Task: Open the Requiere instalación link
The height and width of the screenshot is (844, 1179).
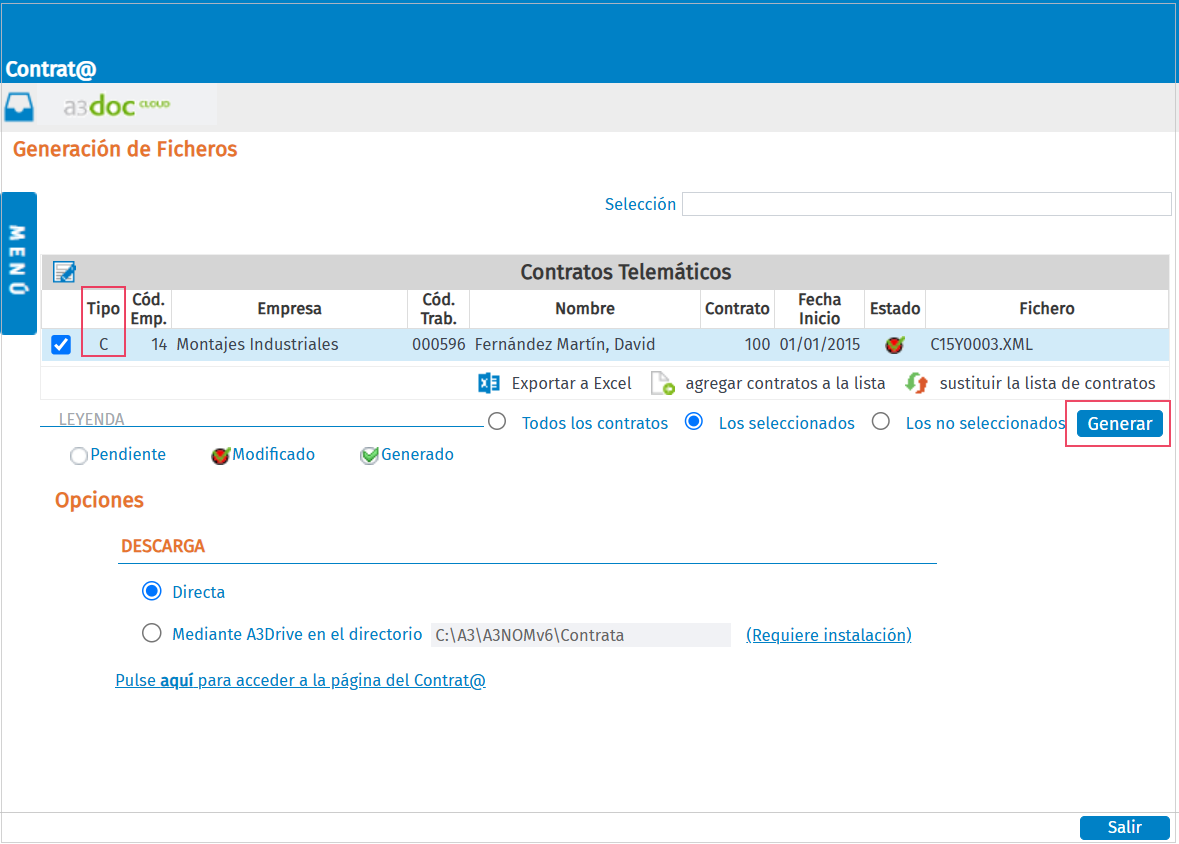Action: click(829, 635)
